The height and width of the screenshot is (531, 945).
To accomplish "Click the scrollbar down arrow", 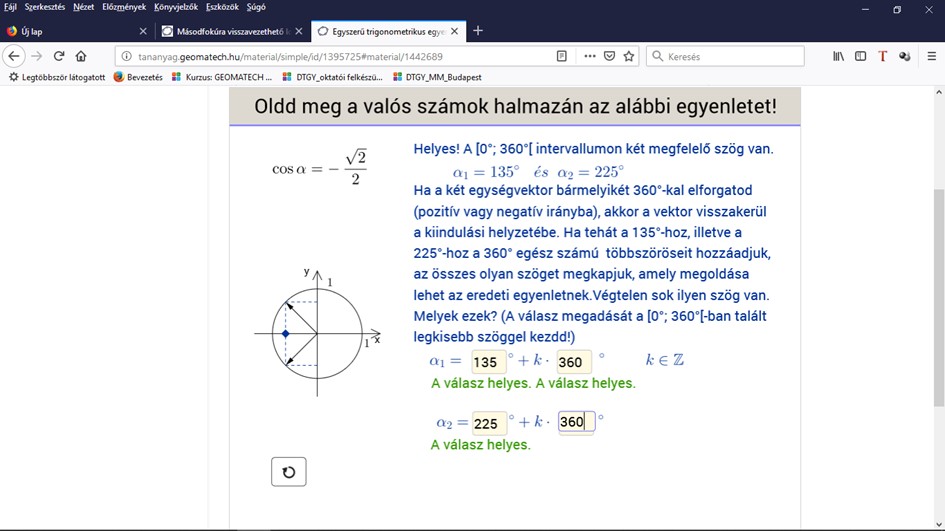I will tap(938, 524).
